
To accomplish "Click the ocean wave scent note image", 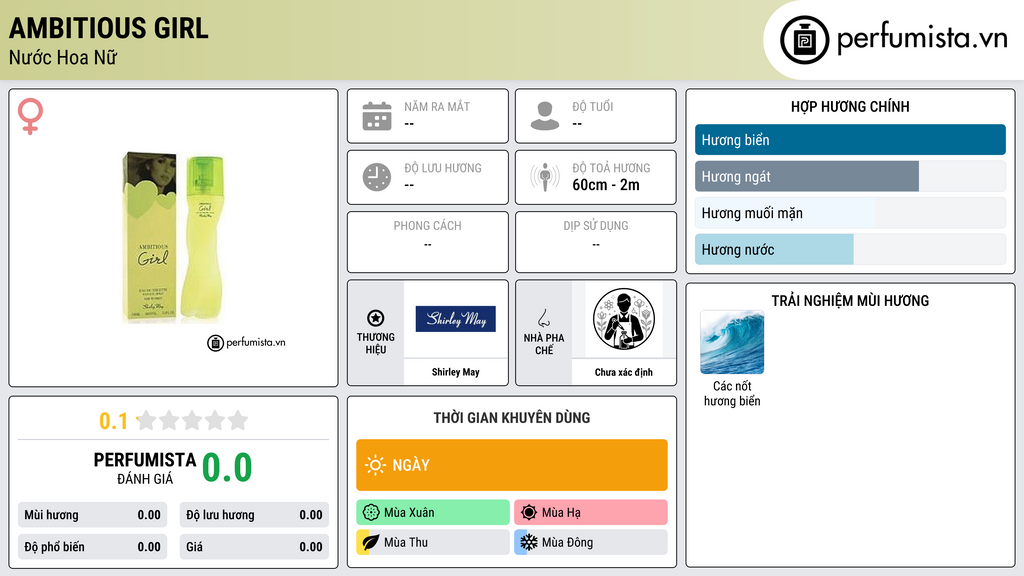I will click(732, 342).
